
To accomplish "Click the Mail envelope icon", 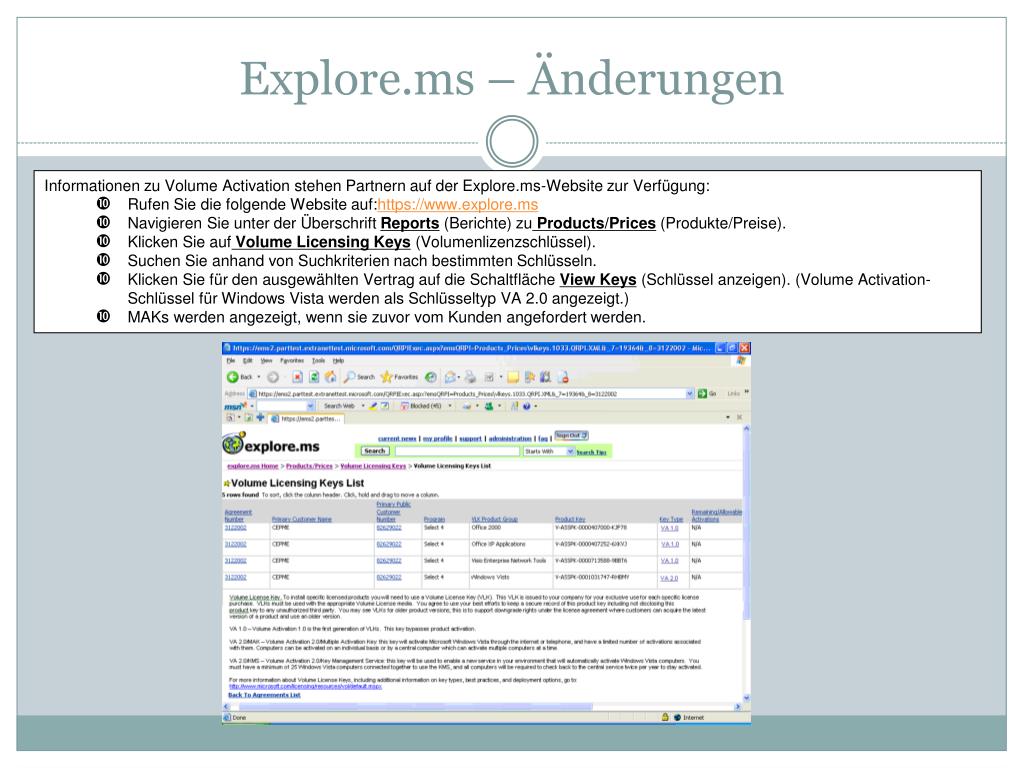I will click(x=450, y=377).
